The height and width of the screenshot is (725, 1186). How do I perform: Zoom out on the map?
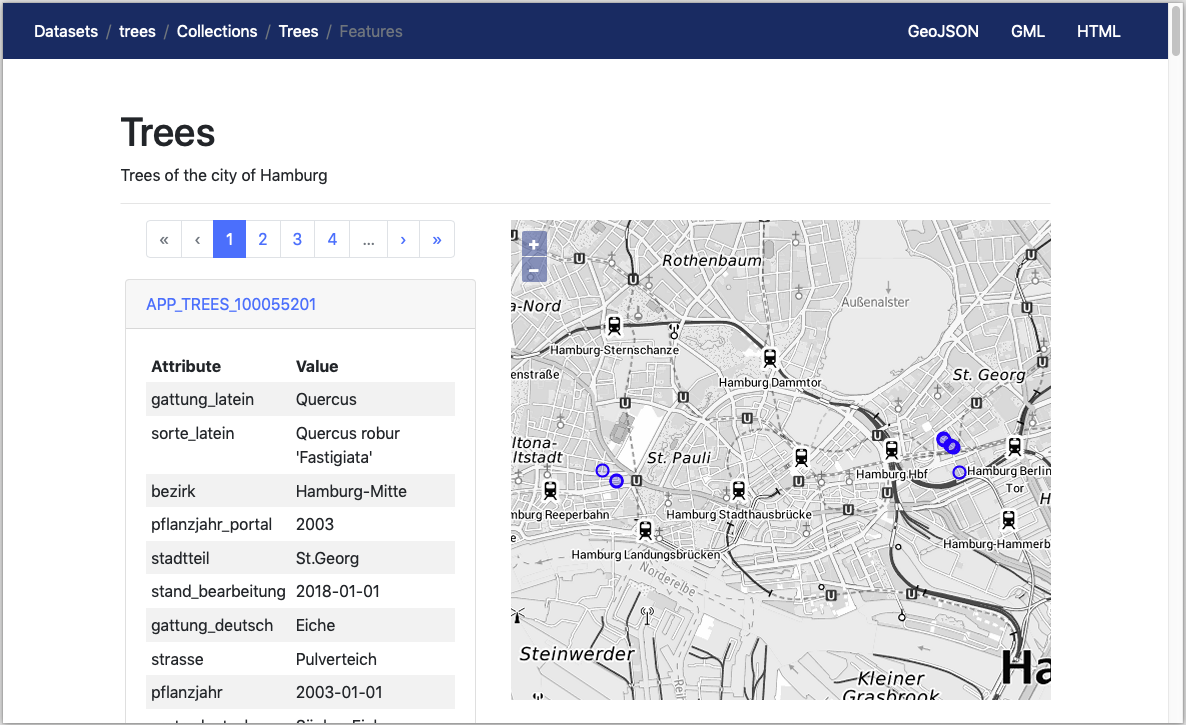coord(534,270)
